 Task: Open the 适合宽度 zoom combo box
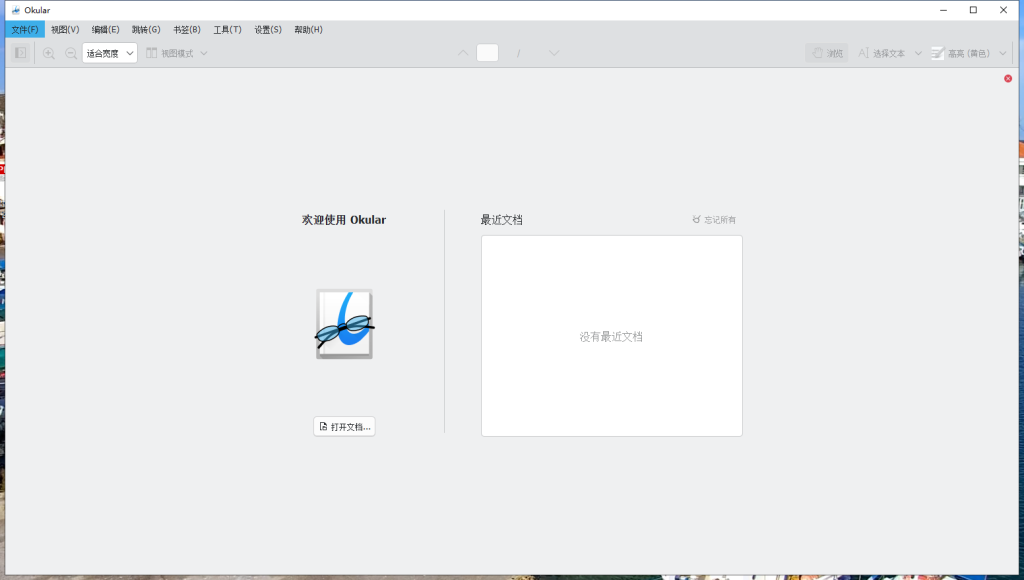(x=110, y=53)
